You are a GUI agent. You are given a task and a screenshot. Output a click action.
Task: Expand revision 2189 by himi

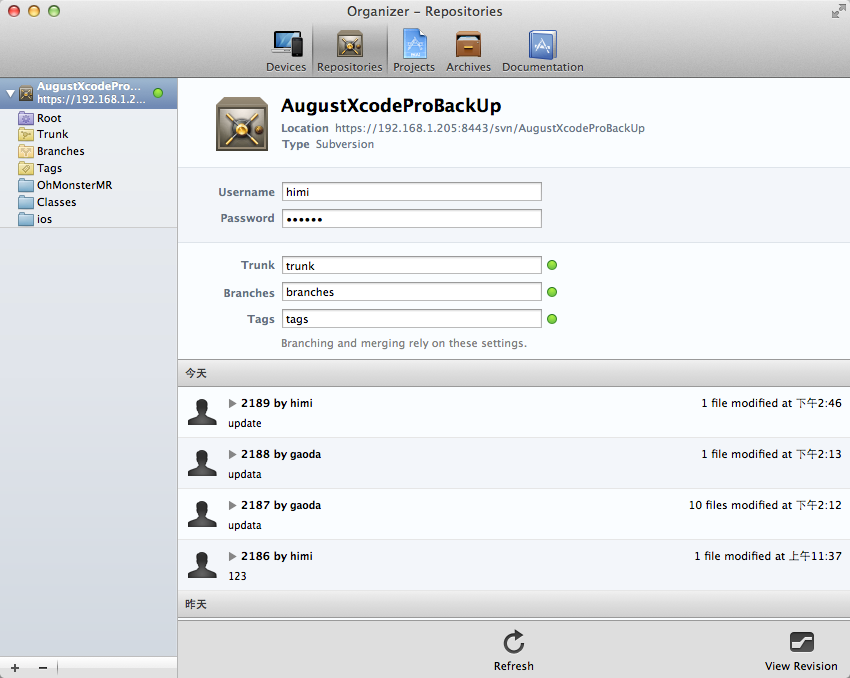[233, 403]
